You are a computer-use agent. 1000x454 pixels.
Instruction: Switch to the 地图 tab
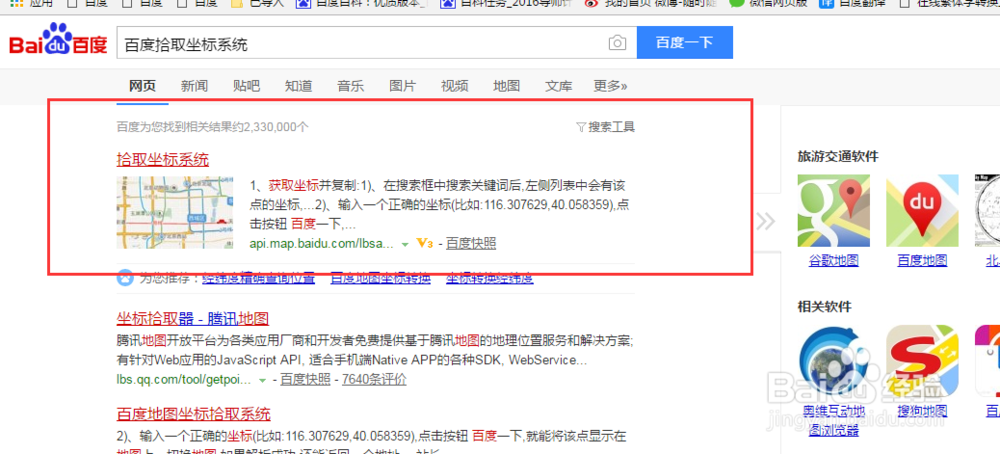[x=506, y=86]
